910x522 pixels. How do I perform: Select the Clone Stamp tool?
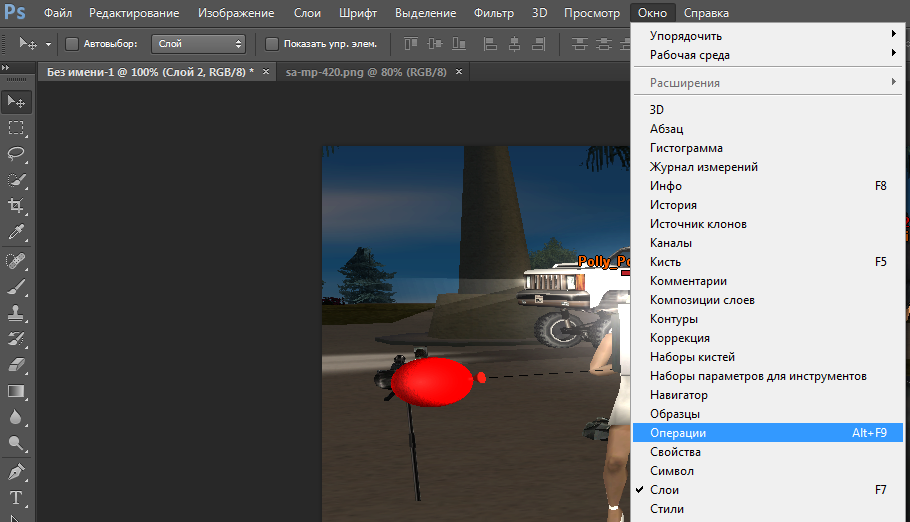click(16, 313)
